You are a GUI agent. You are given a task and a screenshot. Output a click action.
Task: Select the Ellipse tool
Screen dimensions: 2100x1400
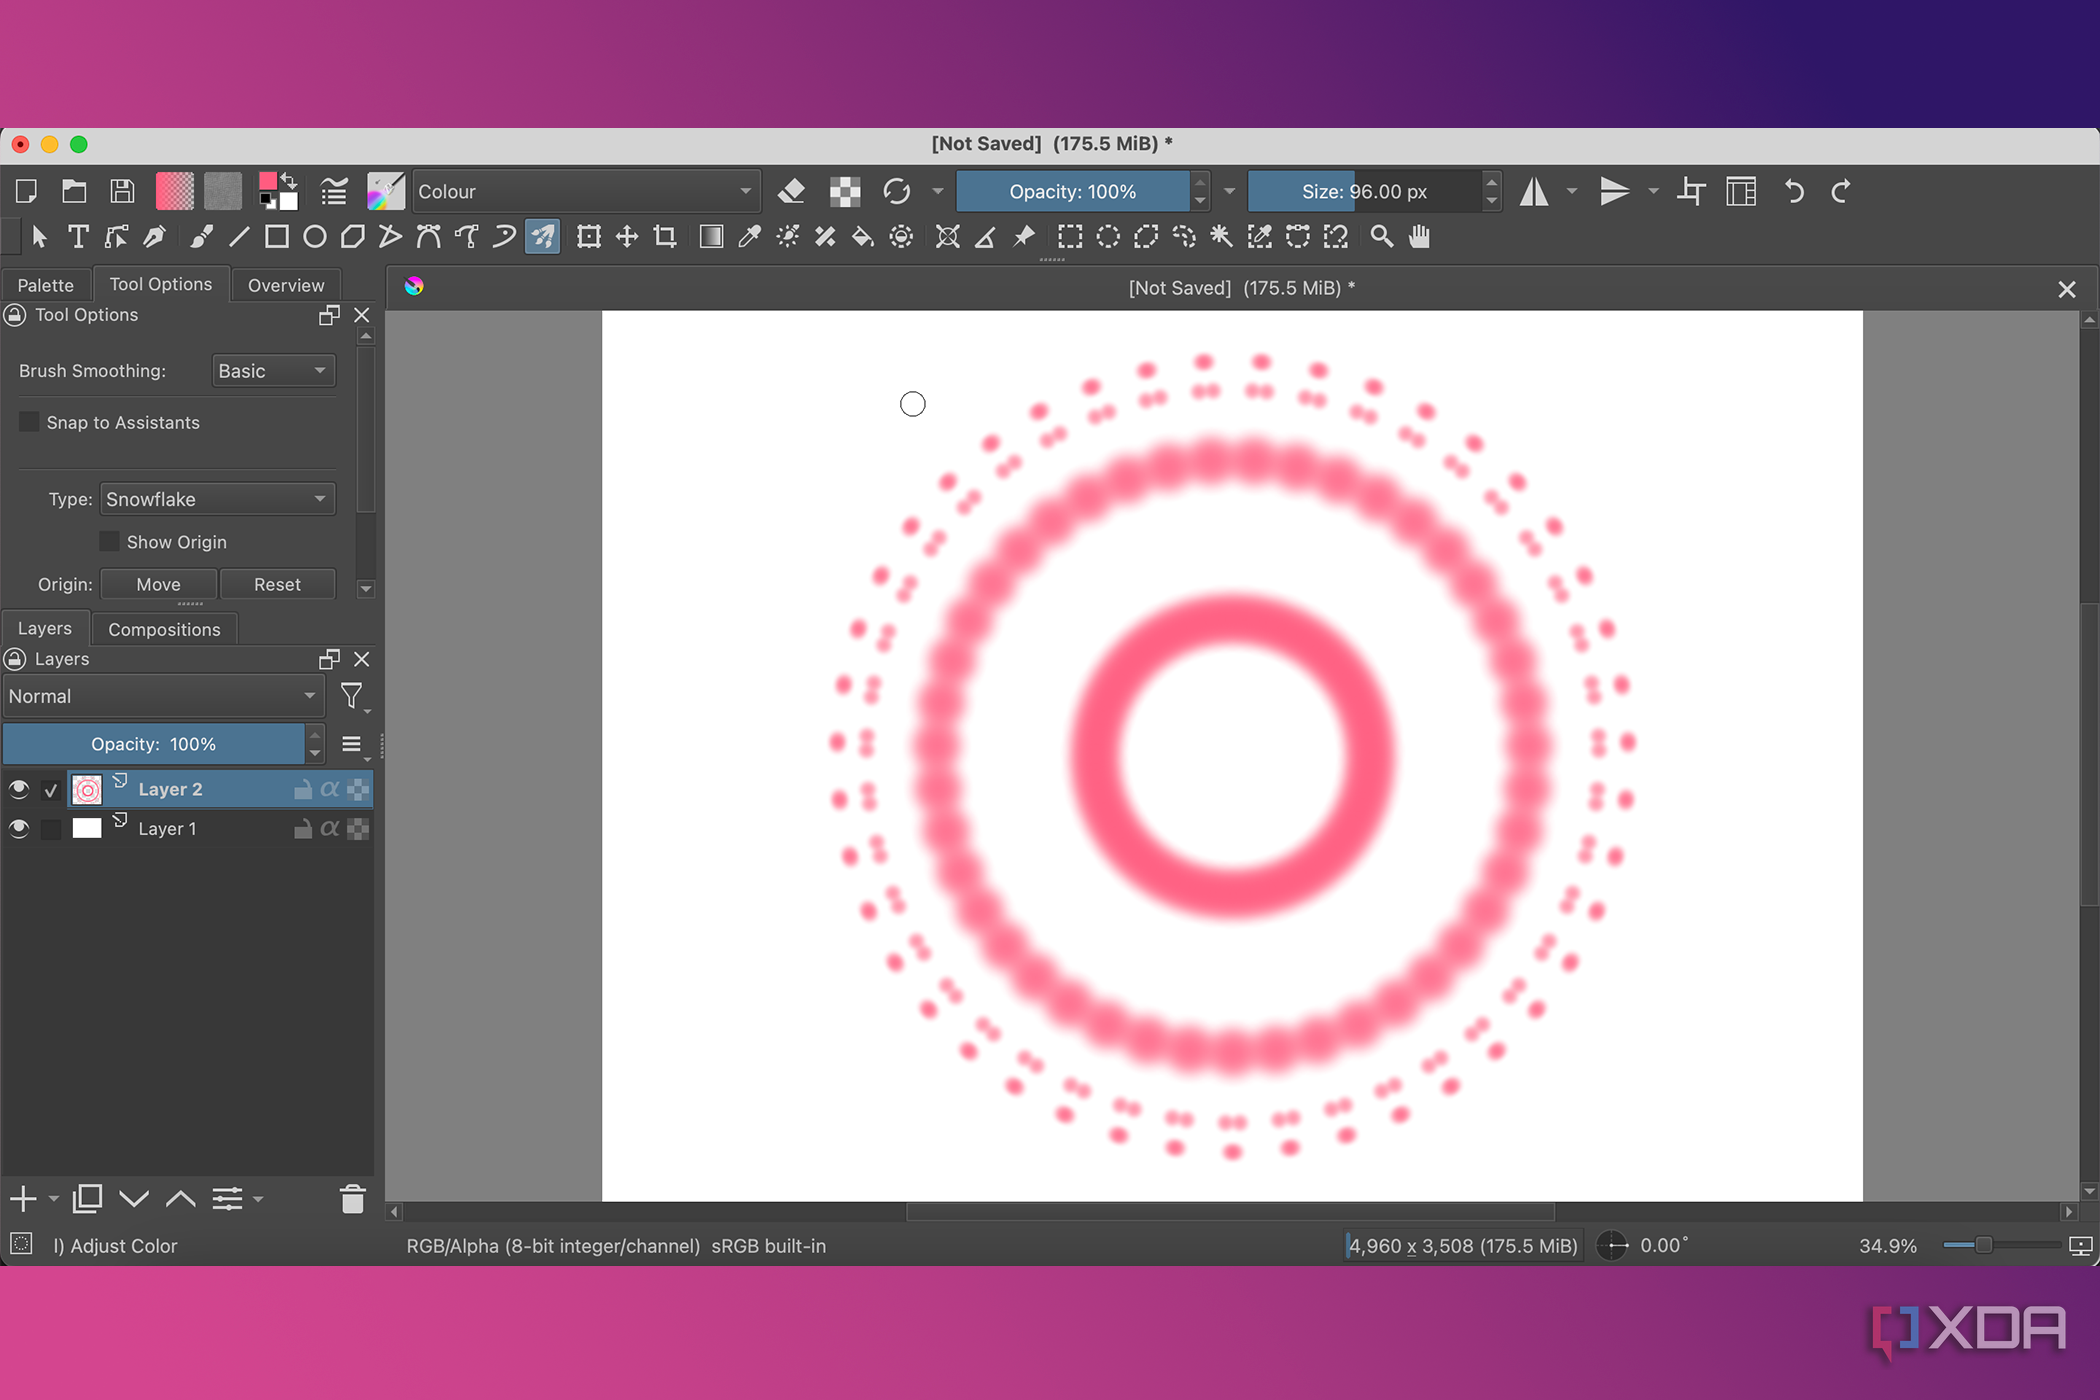coord(315,237)
